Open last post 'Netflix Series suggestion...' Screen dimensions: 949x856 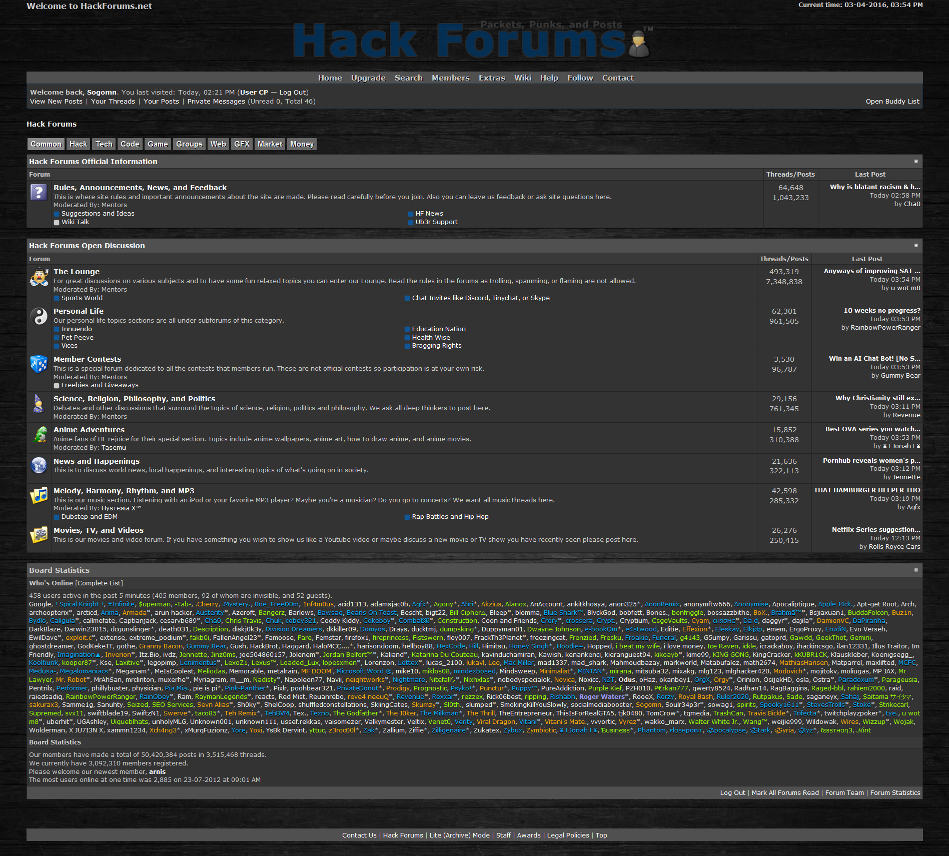click(x=875, y=530)
